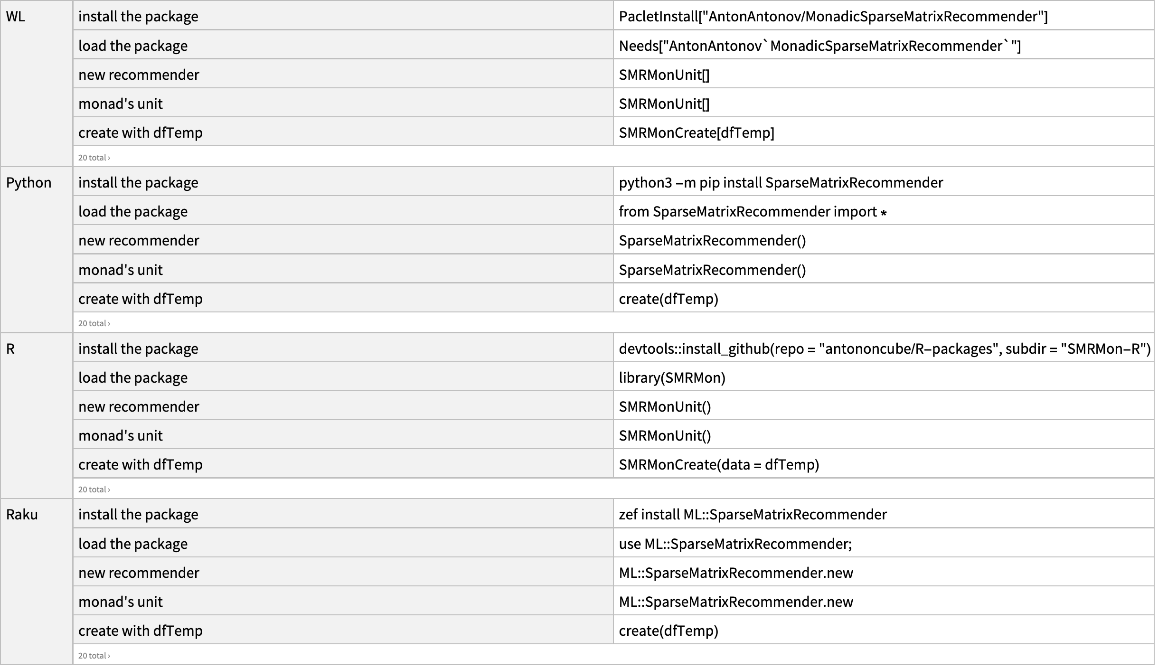Click 'monad's unit' key in Raku group
This screenshot has width=1156, height=666.
[x=120, y=602]
